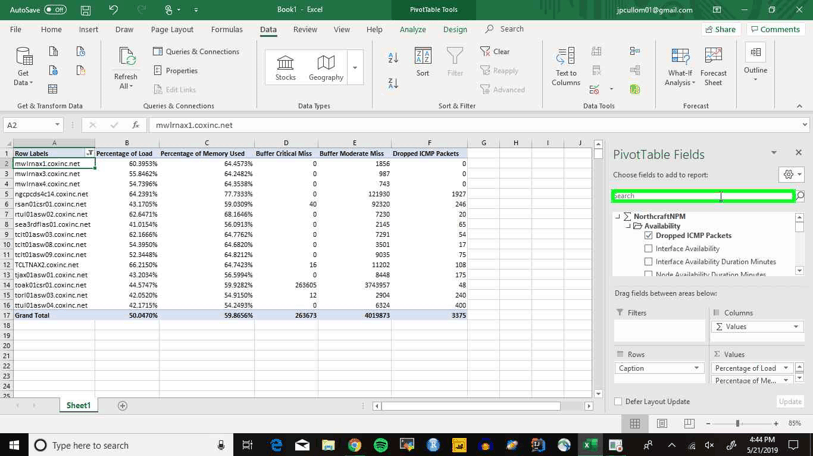
Task: Open the Manage Data Model icon
Action: coord(635,89)
